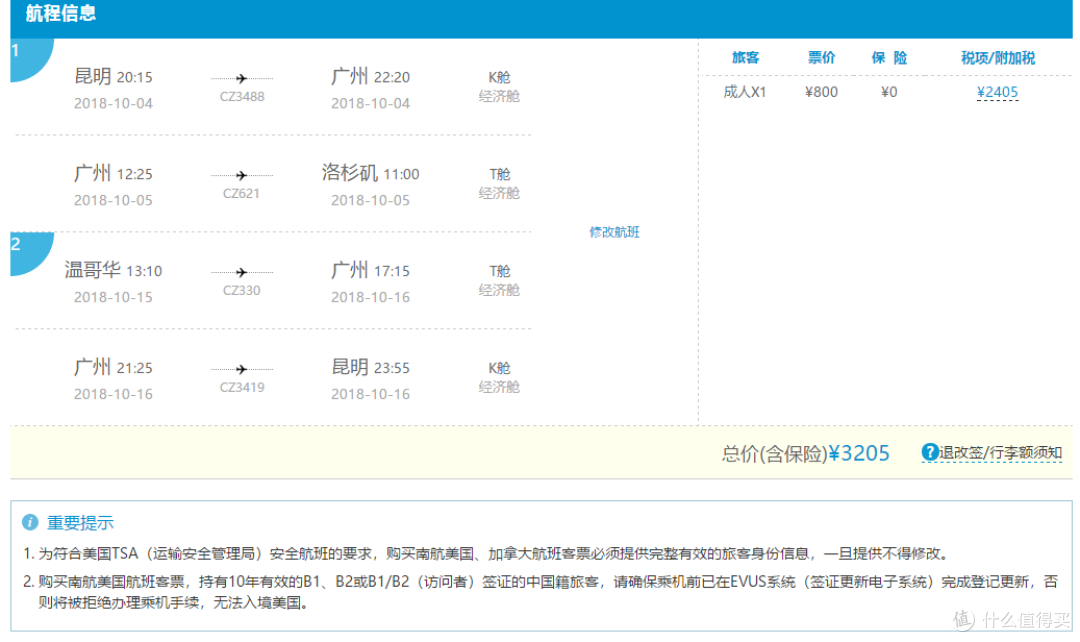The height and width of the screenshot is (642, 1080).
Task: Click the 修改航班 link
Action: click(x=614, y=232)
